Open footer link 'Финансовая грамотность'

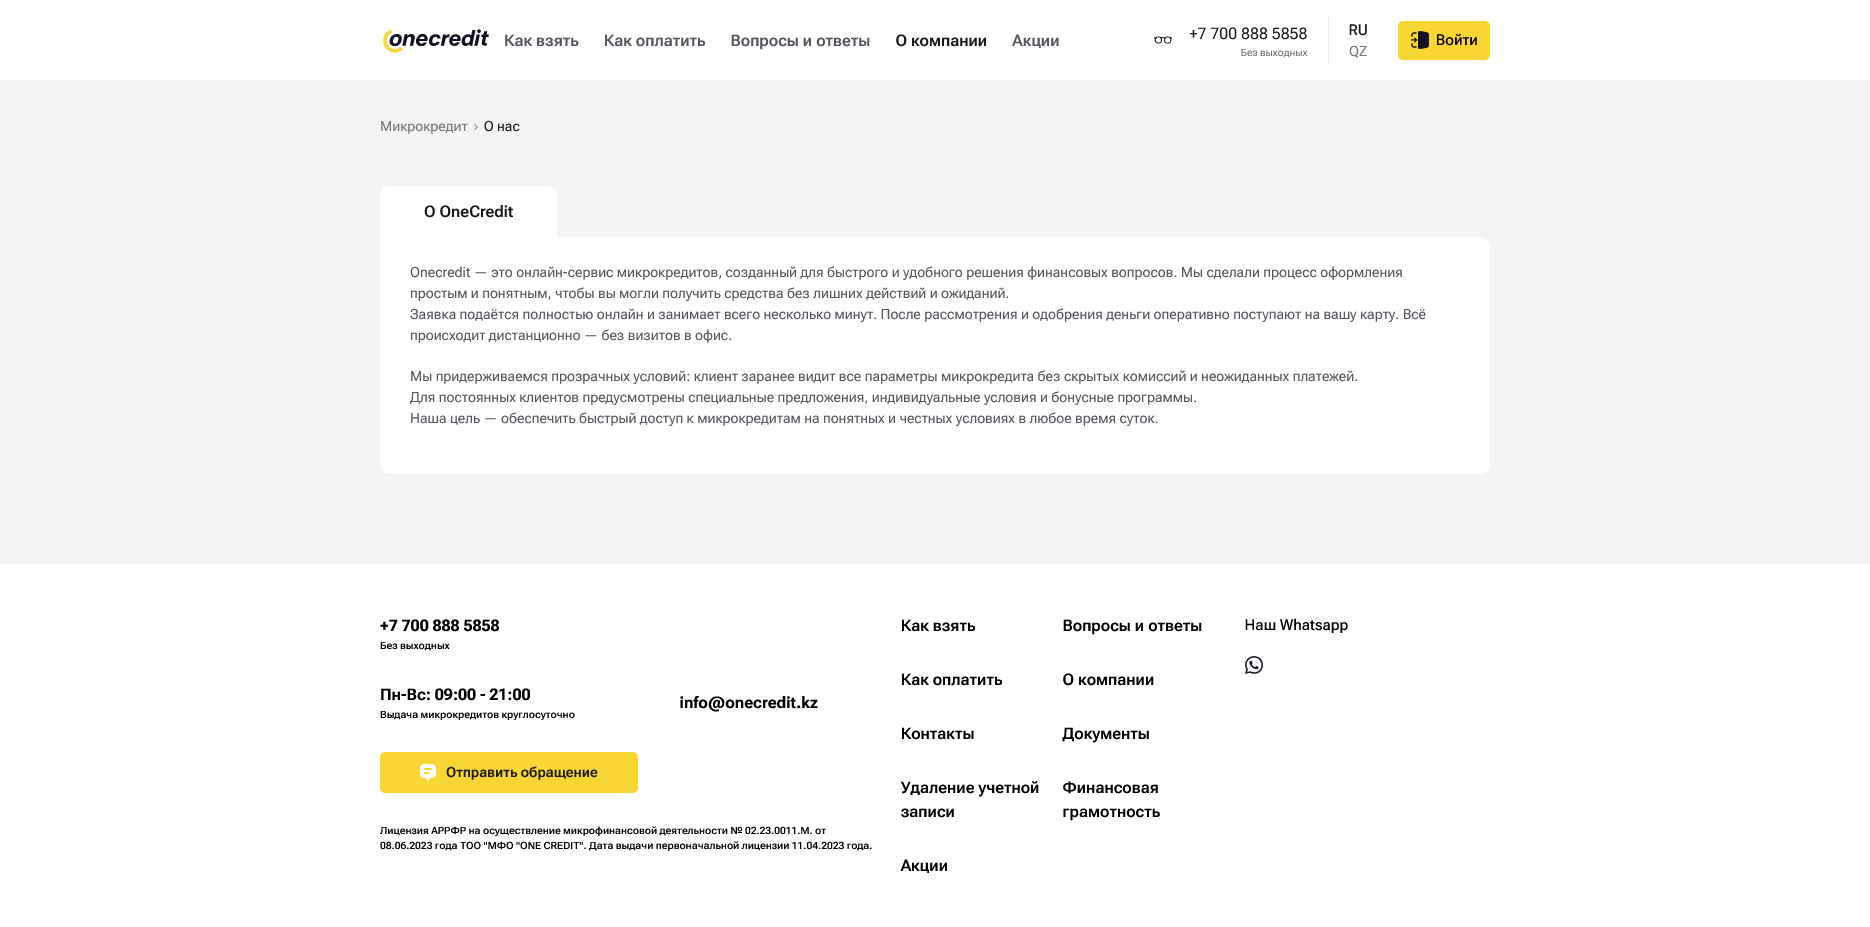[x=1111, y=800]
